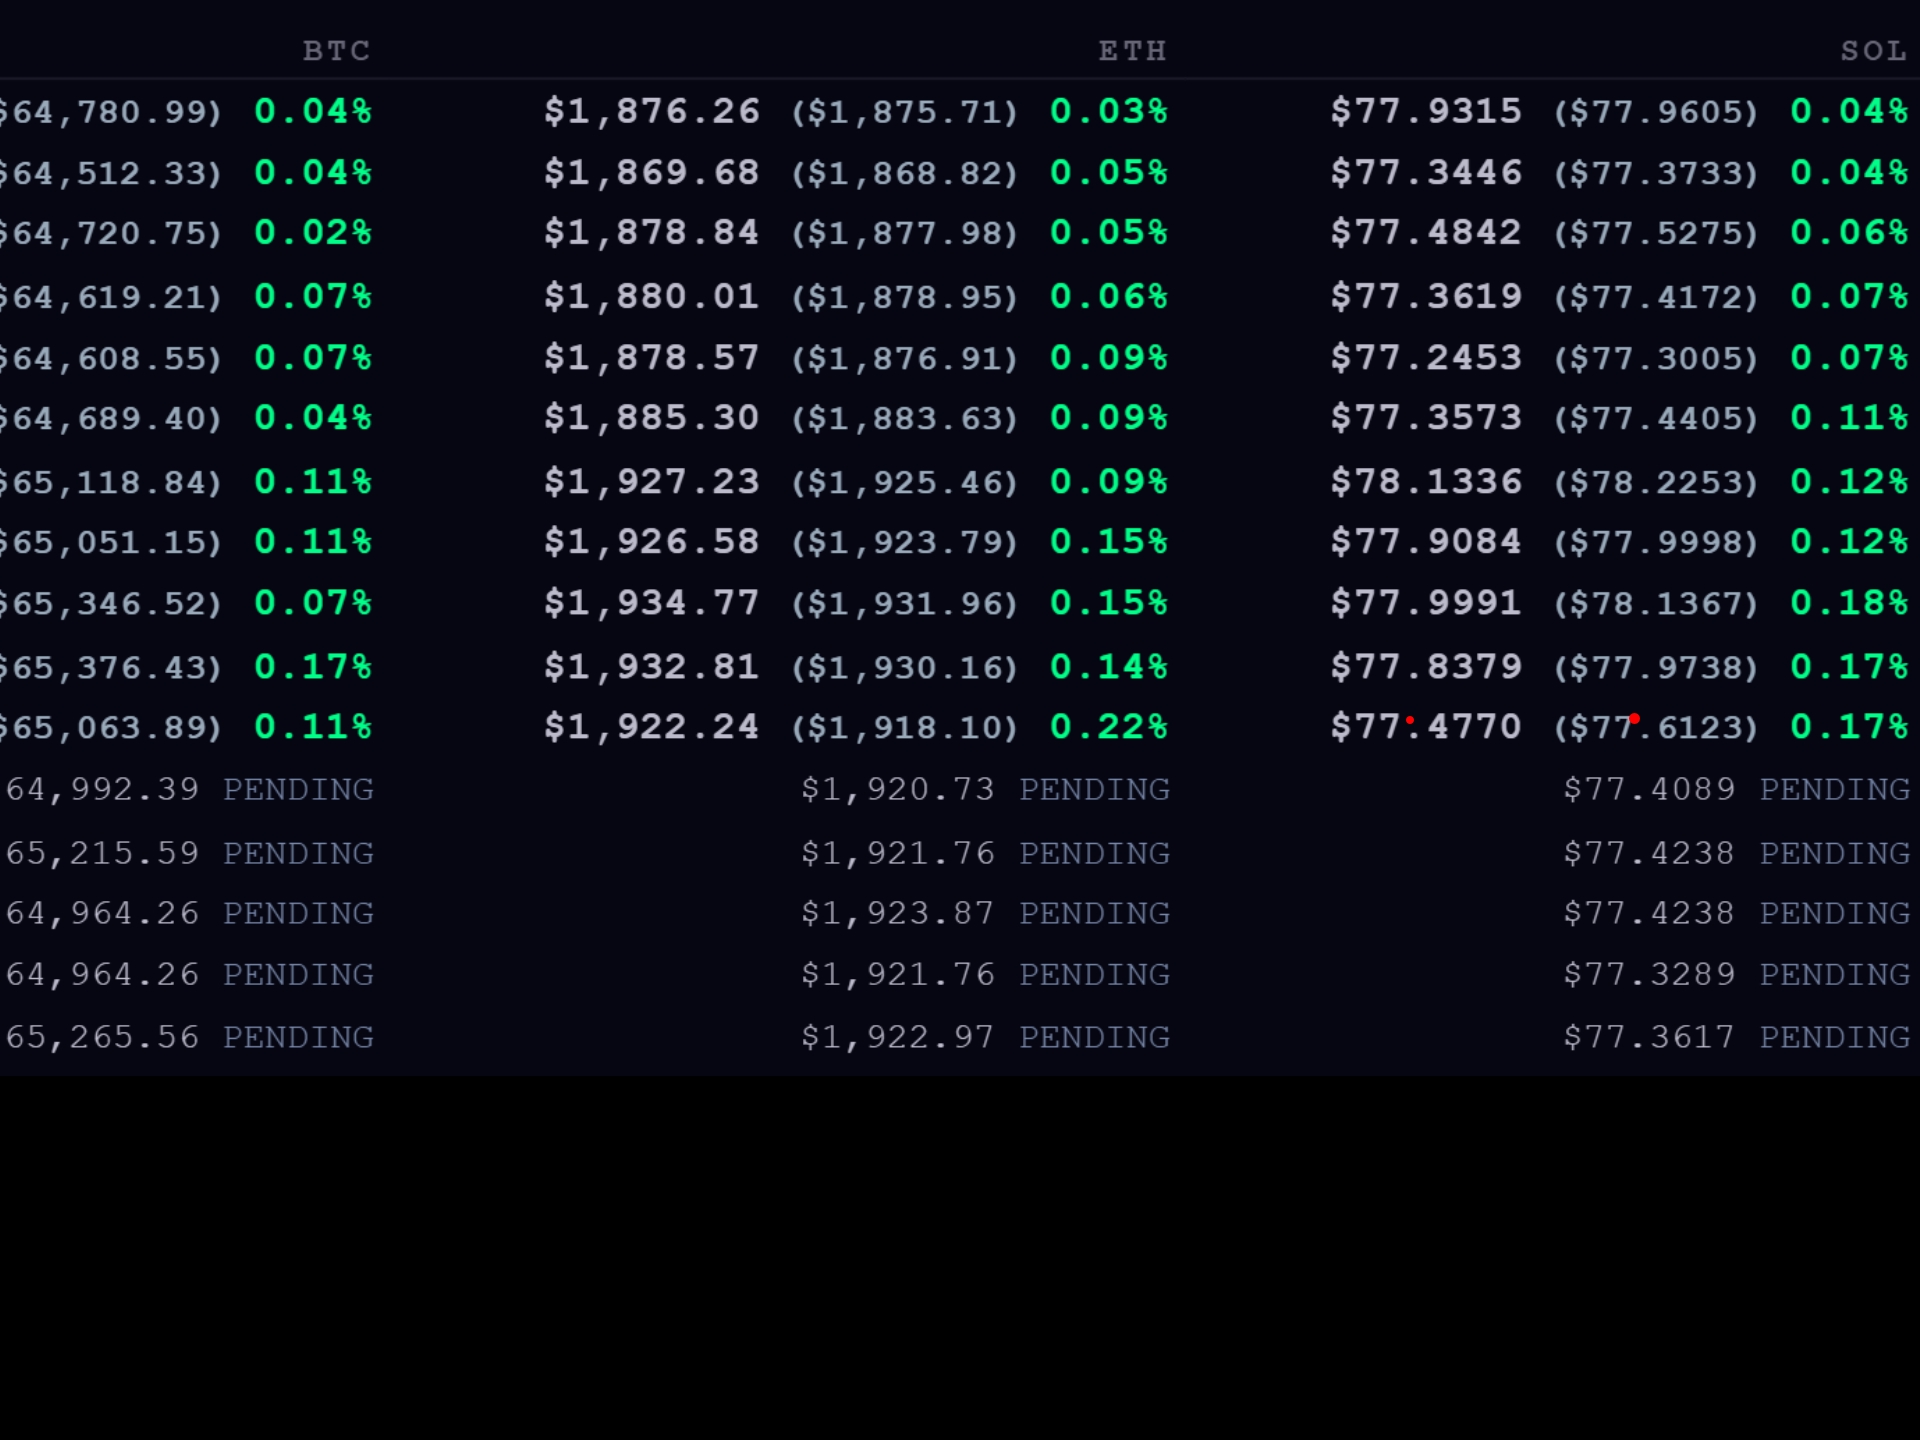Select ETH reference price ($1,875.71)
The height and width of the screenshot is (1440, 1920).
tap(905, 112)
